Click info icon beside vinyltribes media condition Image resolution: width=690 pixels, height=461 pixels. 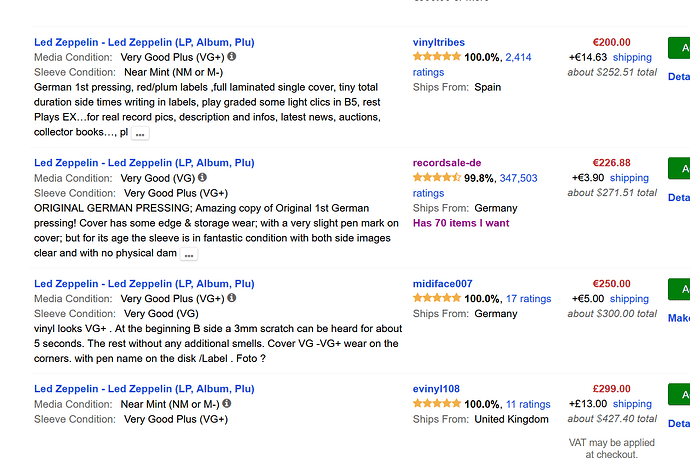point(231,56)
